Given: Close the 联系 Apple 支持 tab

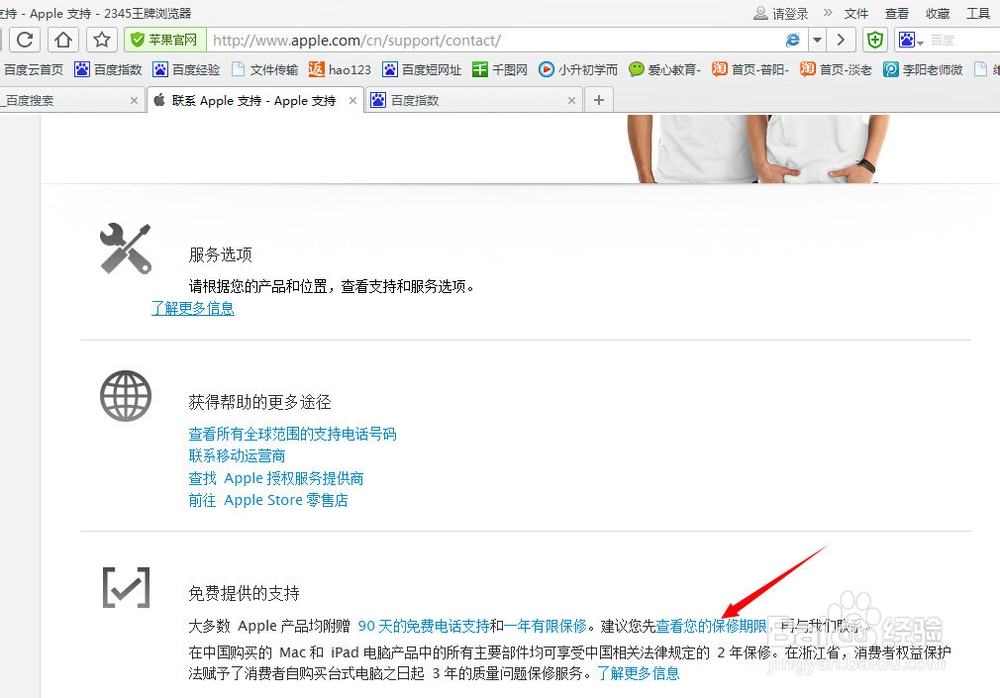Looking at the screenshot, I should coord(353,101).
